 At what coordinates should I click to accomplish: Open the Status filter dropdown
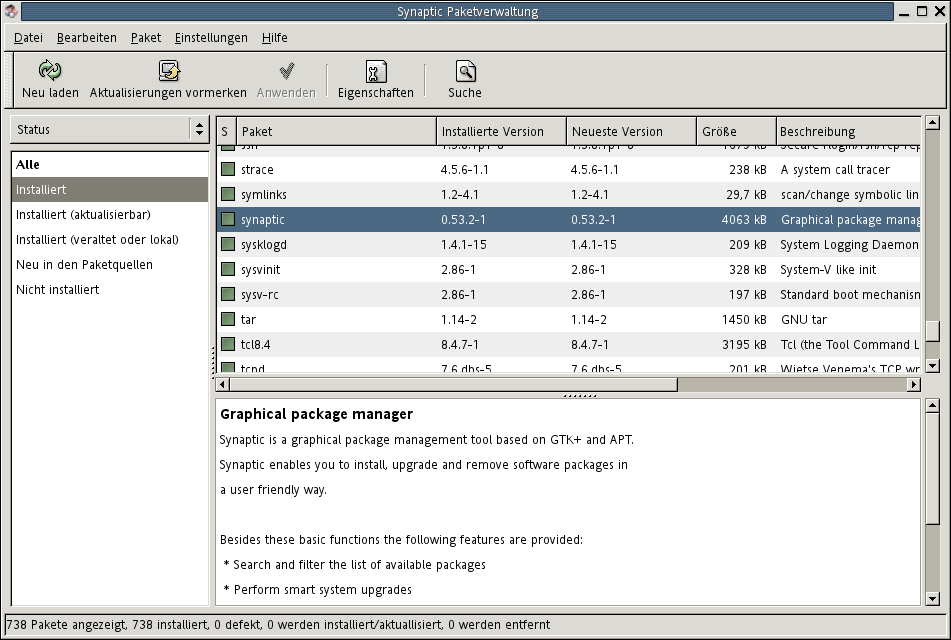(x=108, y=129)
